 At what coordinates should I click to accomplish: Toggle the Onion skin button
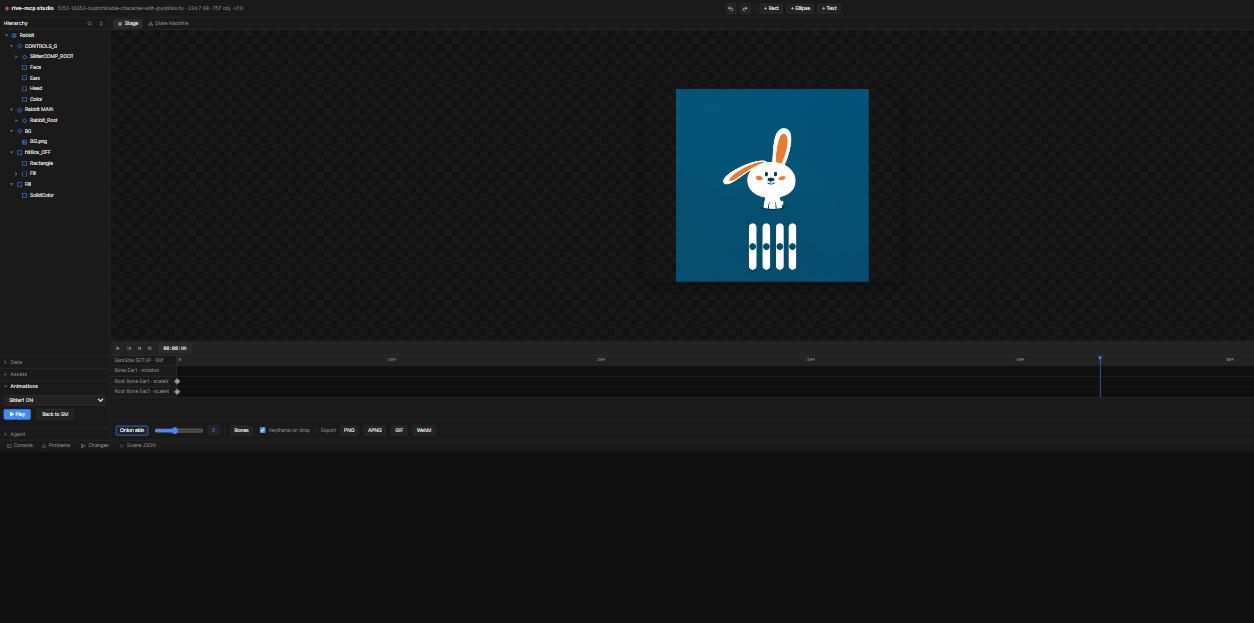point(132,430)
